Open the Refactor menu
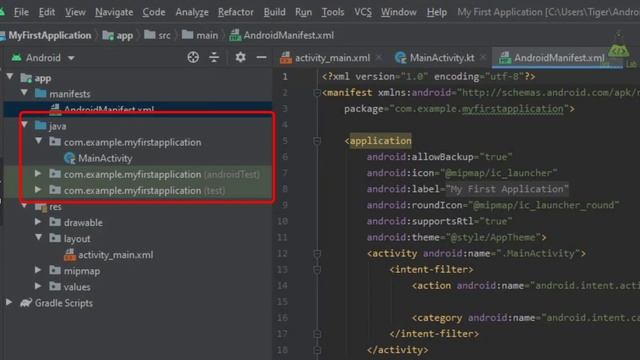The image size is (640, 360). 236,12
